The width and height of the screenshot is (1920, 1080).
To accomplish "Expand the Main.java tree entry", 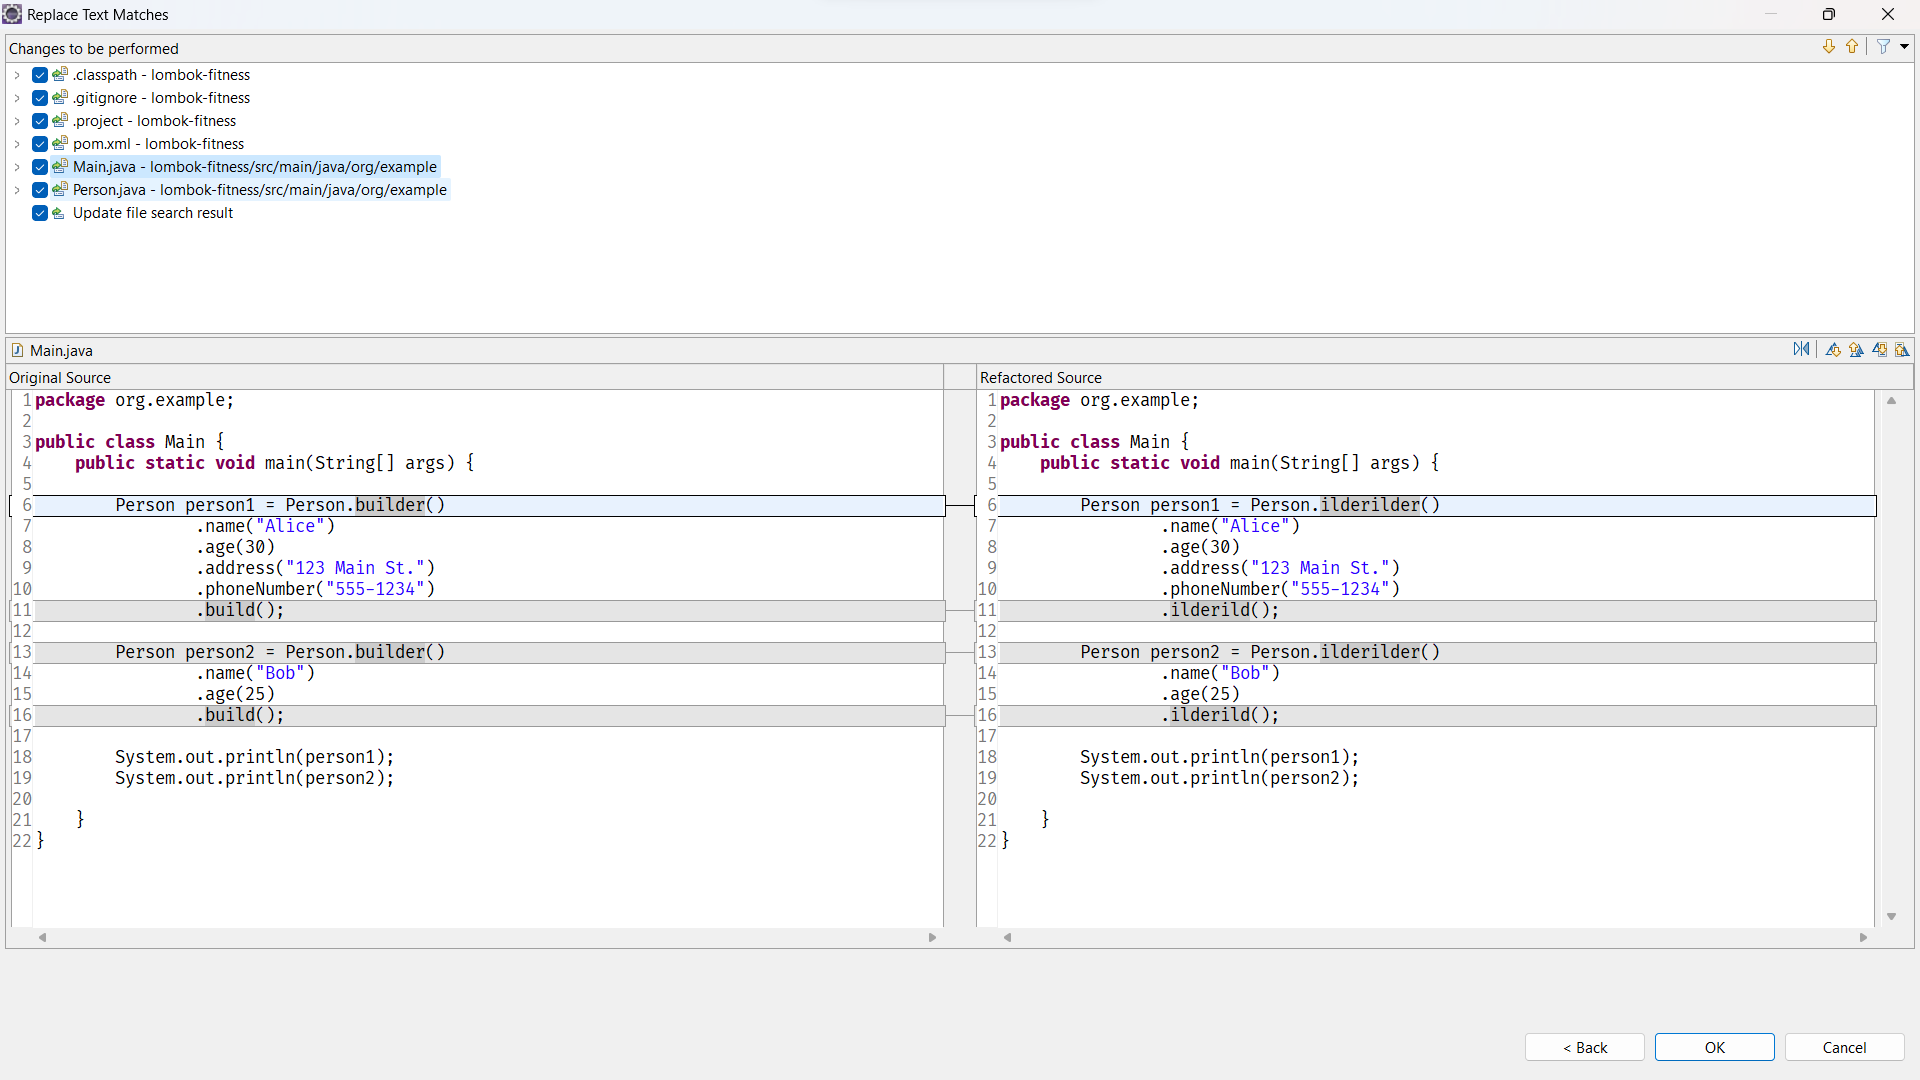I will [17, 166].
